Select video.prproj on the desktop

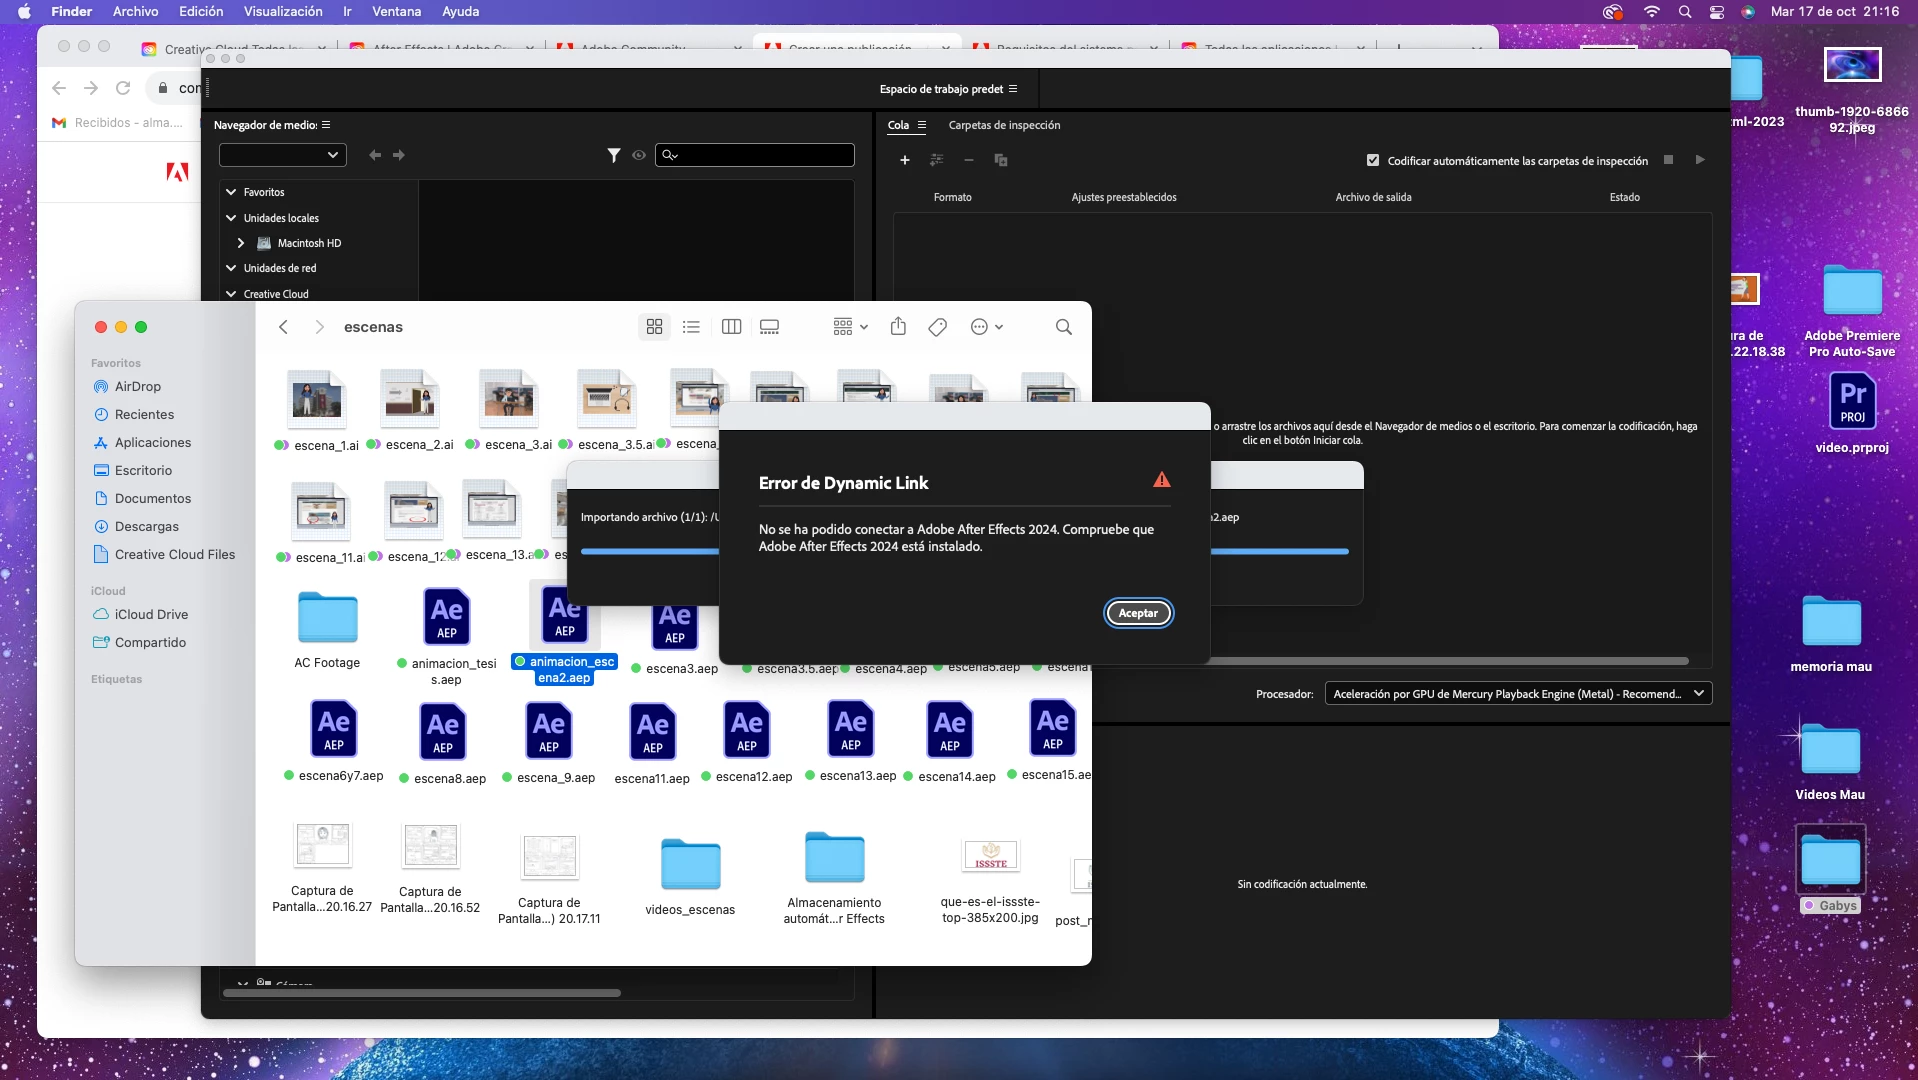1852,401
